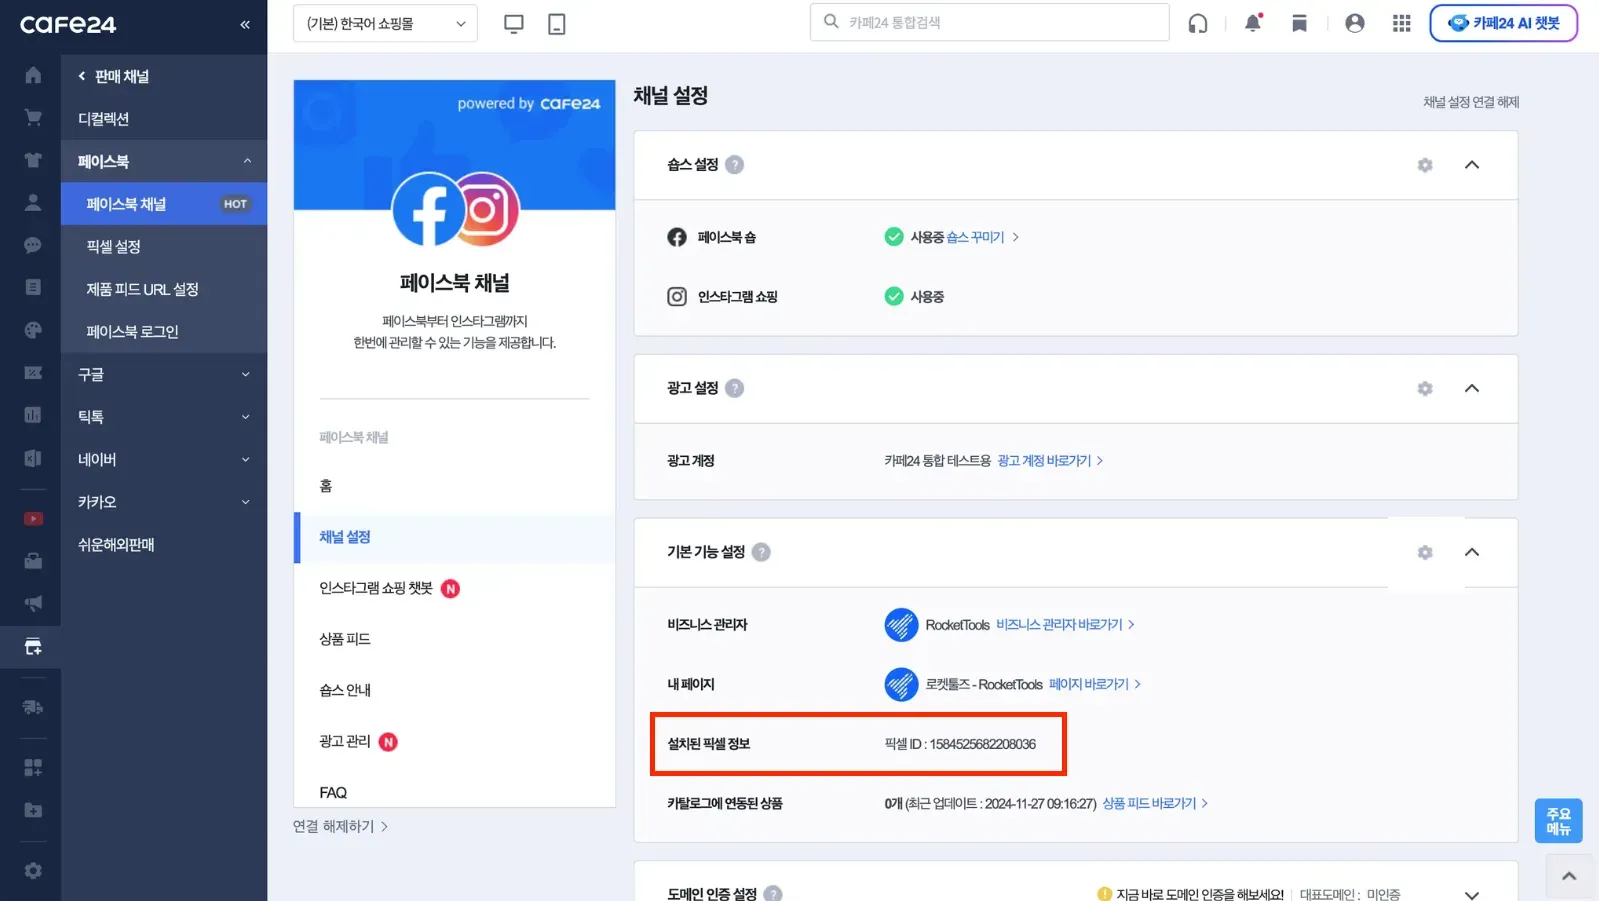The height and width of the screenshot is (901, 1599).
Task: Collapse the 페이스북 sidebar group
Action: click(164, 161)
